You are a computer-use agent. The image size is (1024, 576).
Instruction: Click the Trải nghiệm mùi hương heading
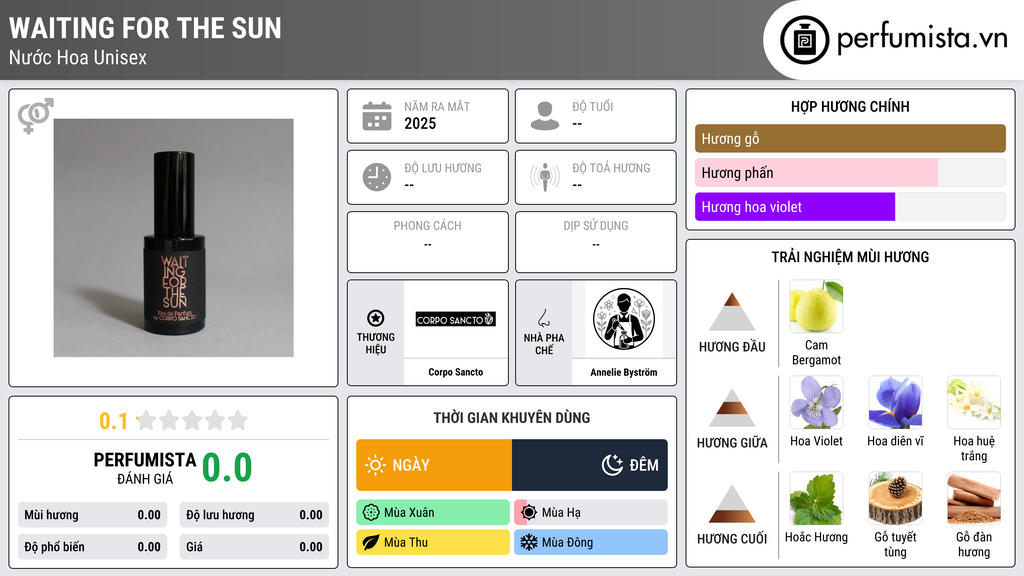[850, 257]
